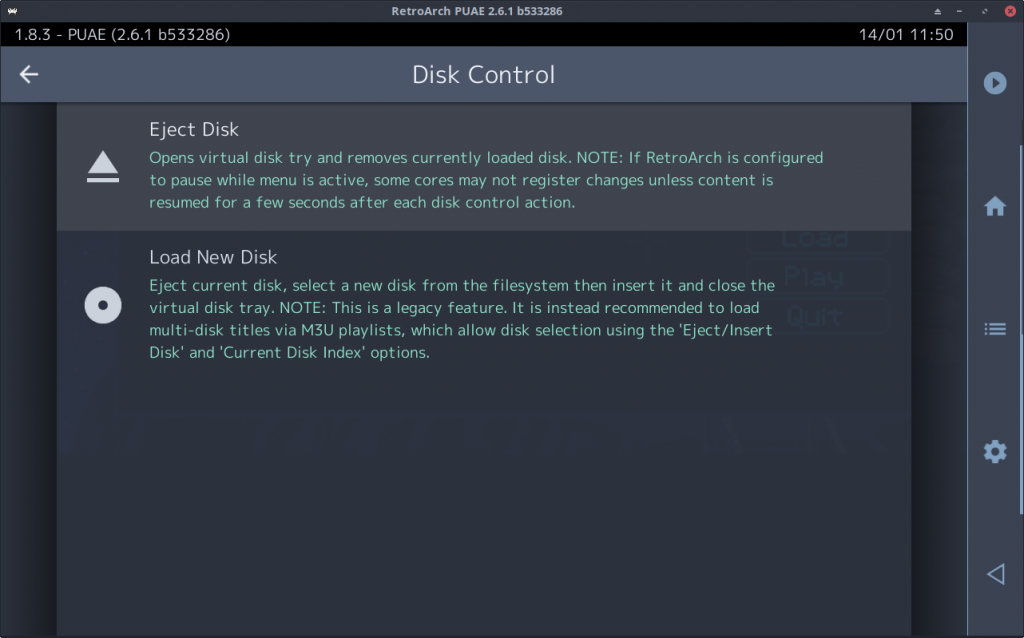
Task: Click the Load New Disk description text
Action: pos(462,319)
